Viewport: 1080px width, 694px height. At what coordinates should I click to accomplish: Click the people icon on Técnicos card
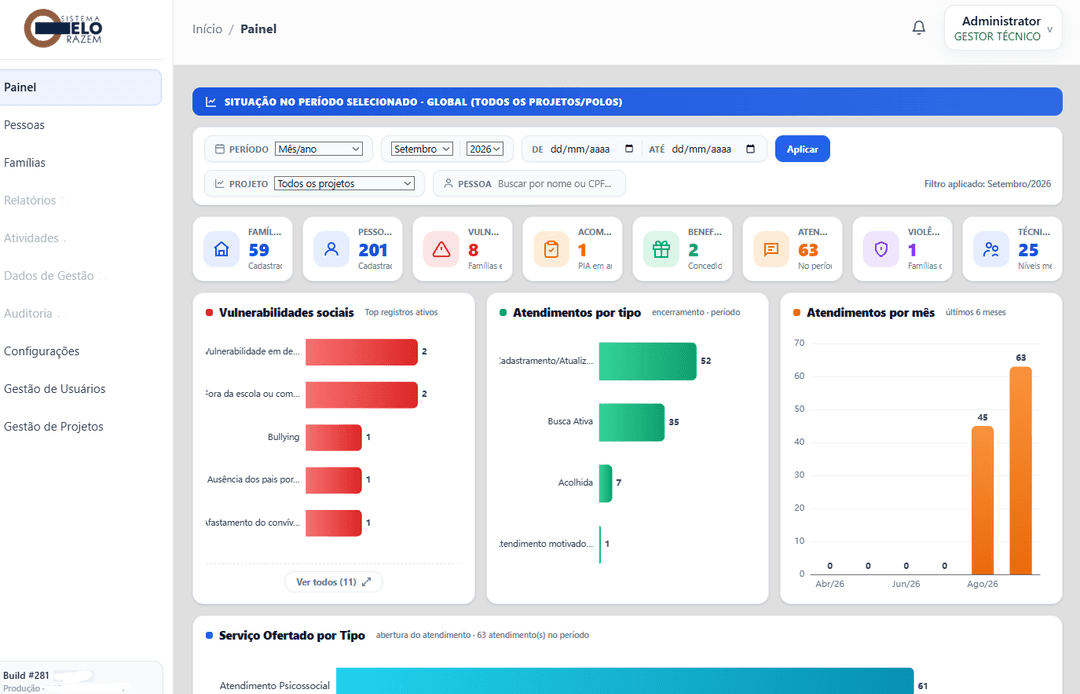[x=991, y=249]
